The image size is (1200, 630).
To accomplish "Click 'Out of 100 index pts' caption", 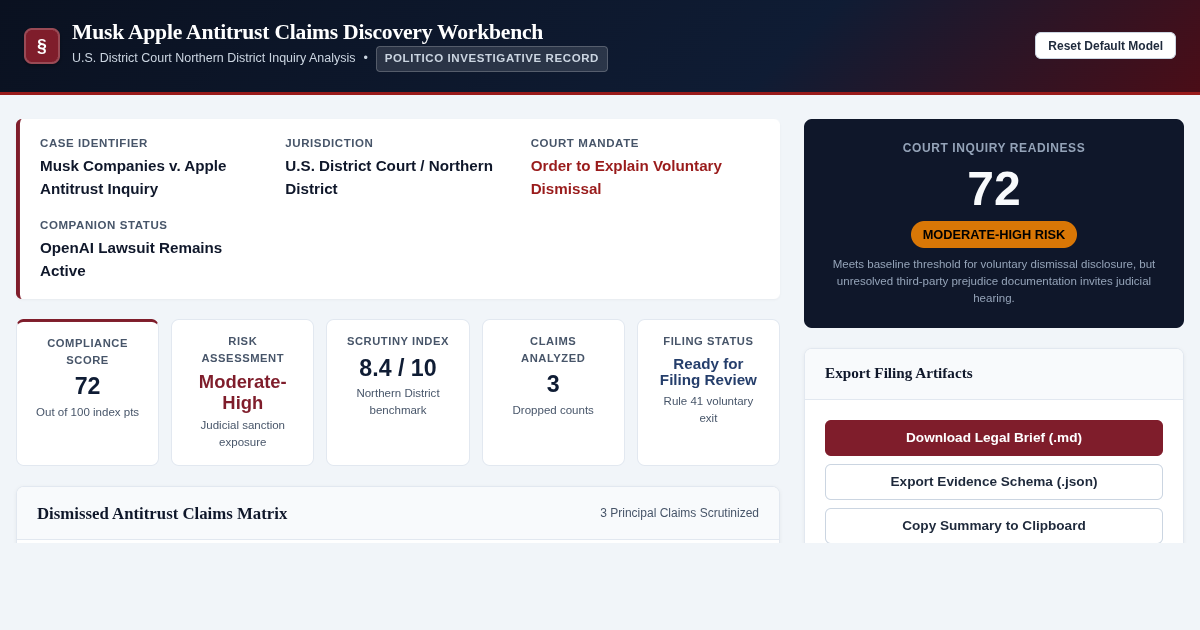I will click(x=87, y=412).
